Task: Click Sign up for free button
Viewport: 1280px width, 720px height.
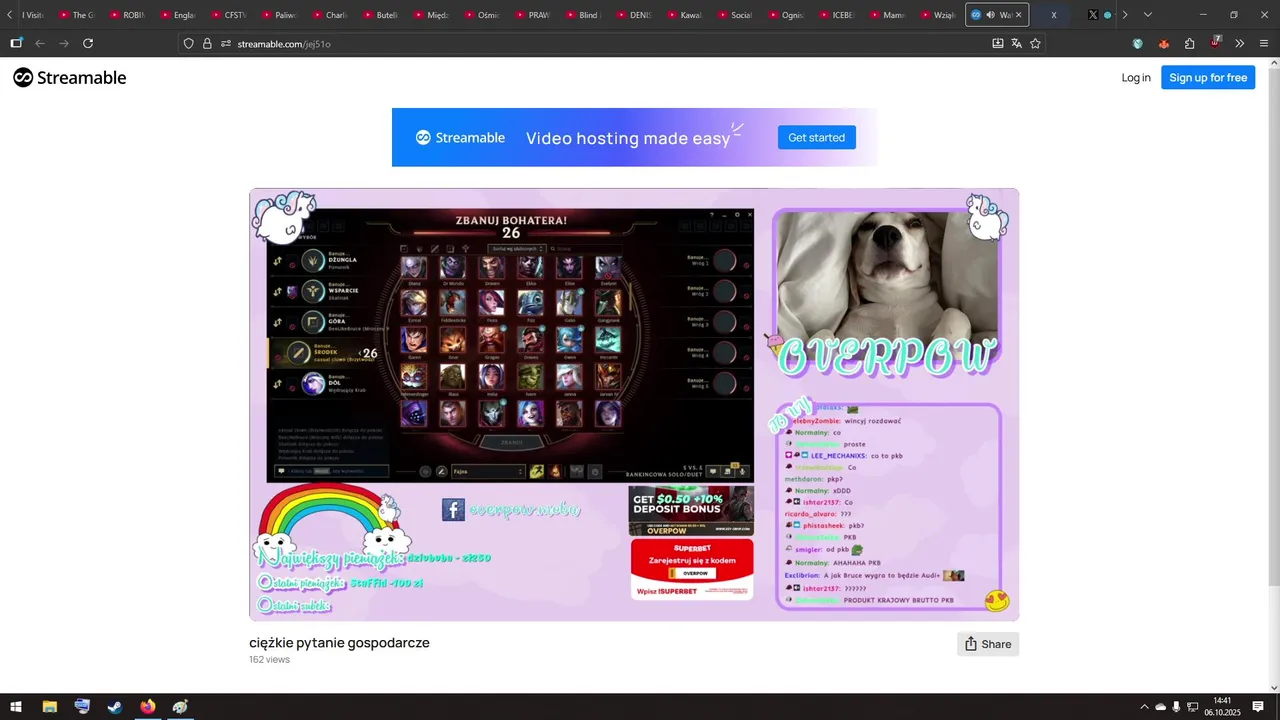Action: [x=1208, y=78]
